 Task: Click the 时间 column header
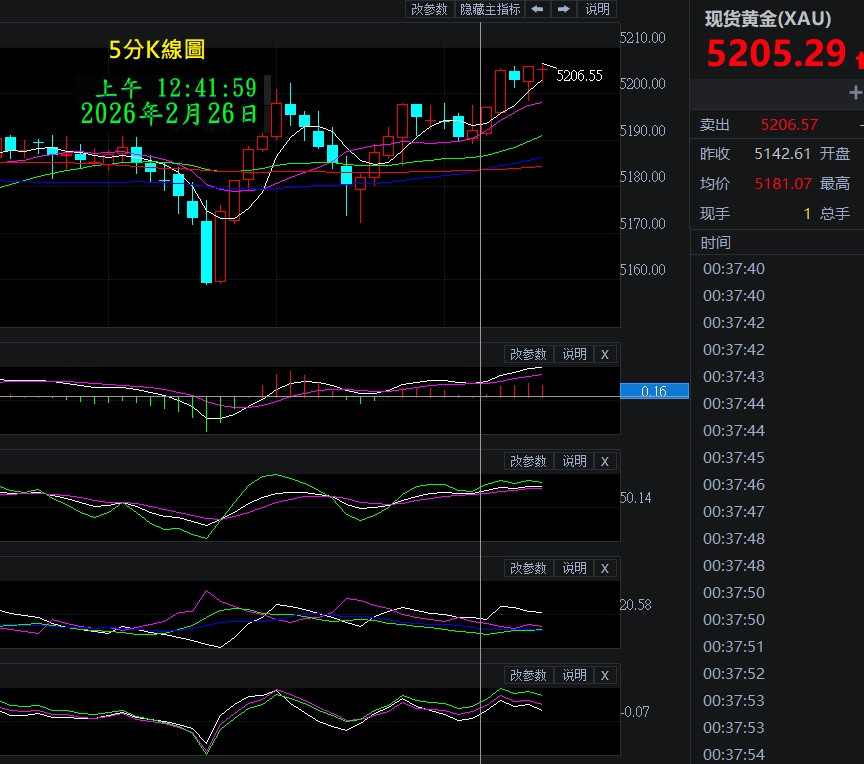tap(716, 242)
